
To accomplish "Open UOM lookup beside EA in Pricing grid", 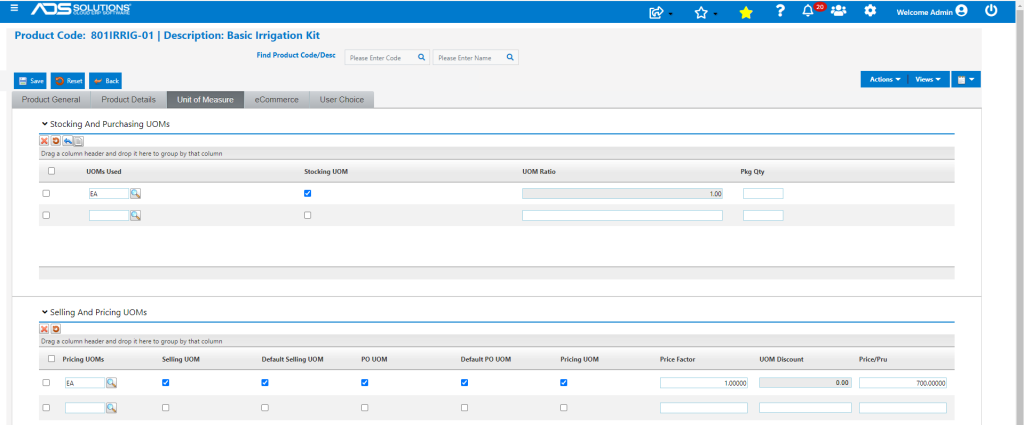I will [x=112, y=383].
